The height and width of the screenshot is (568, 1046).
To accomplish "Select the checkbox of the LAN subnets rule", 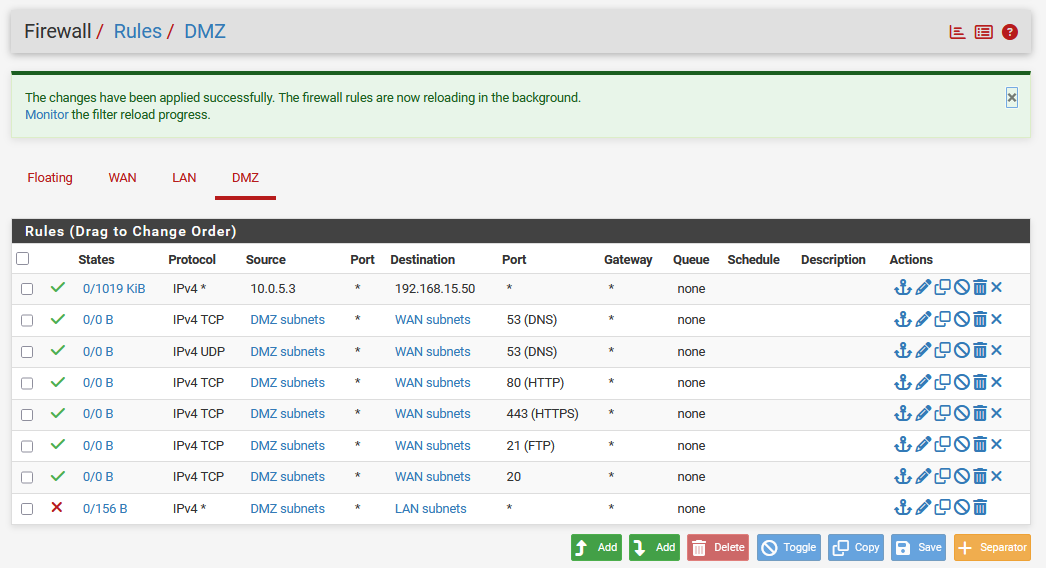I will tap(27, 509).
